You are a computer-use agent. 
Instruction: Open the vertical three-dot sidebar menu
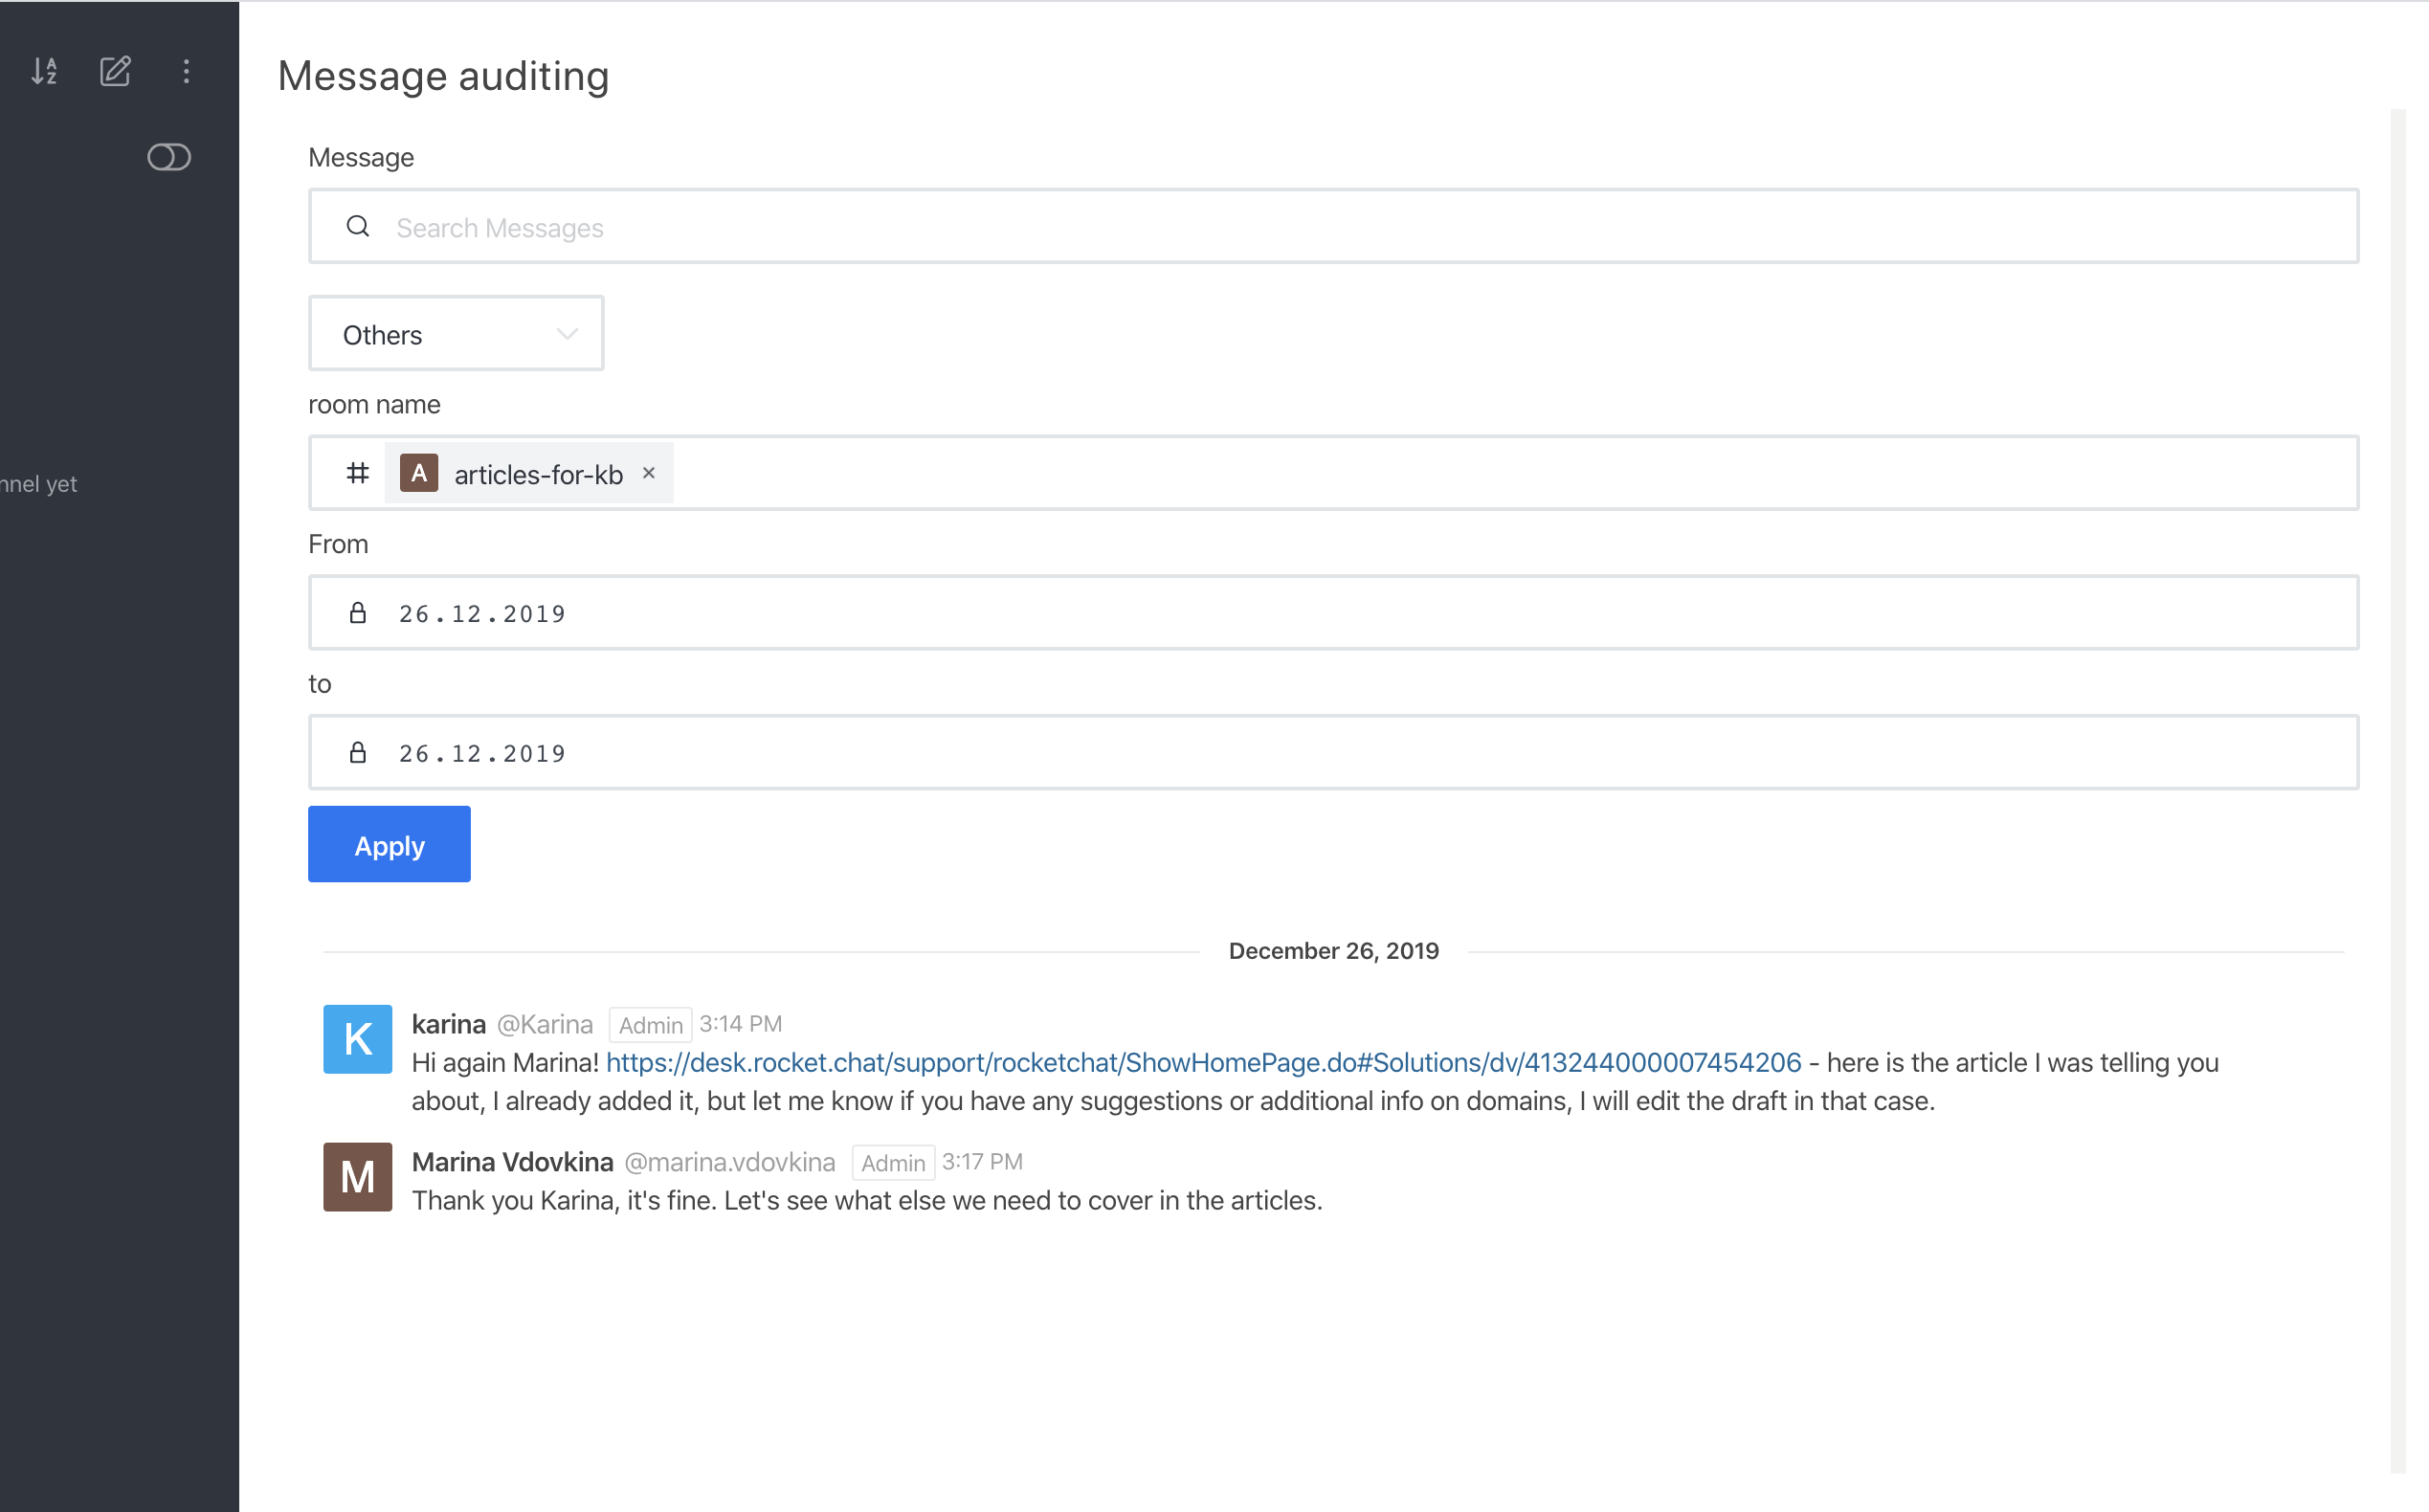click(x=186, y=71)
